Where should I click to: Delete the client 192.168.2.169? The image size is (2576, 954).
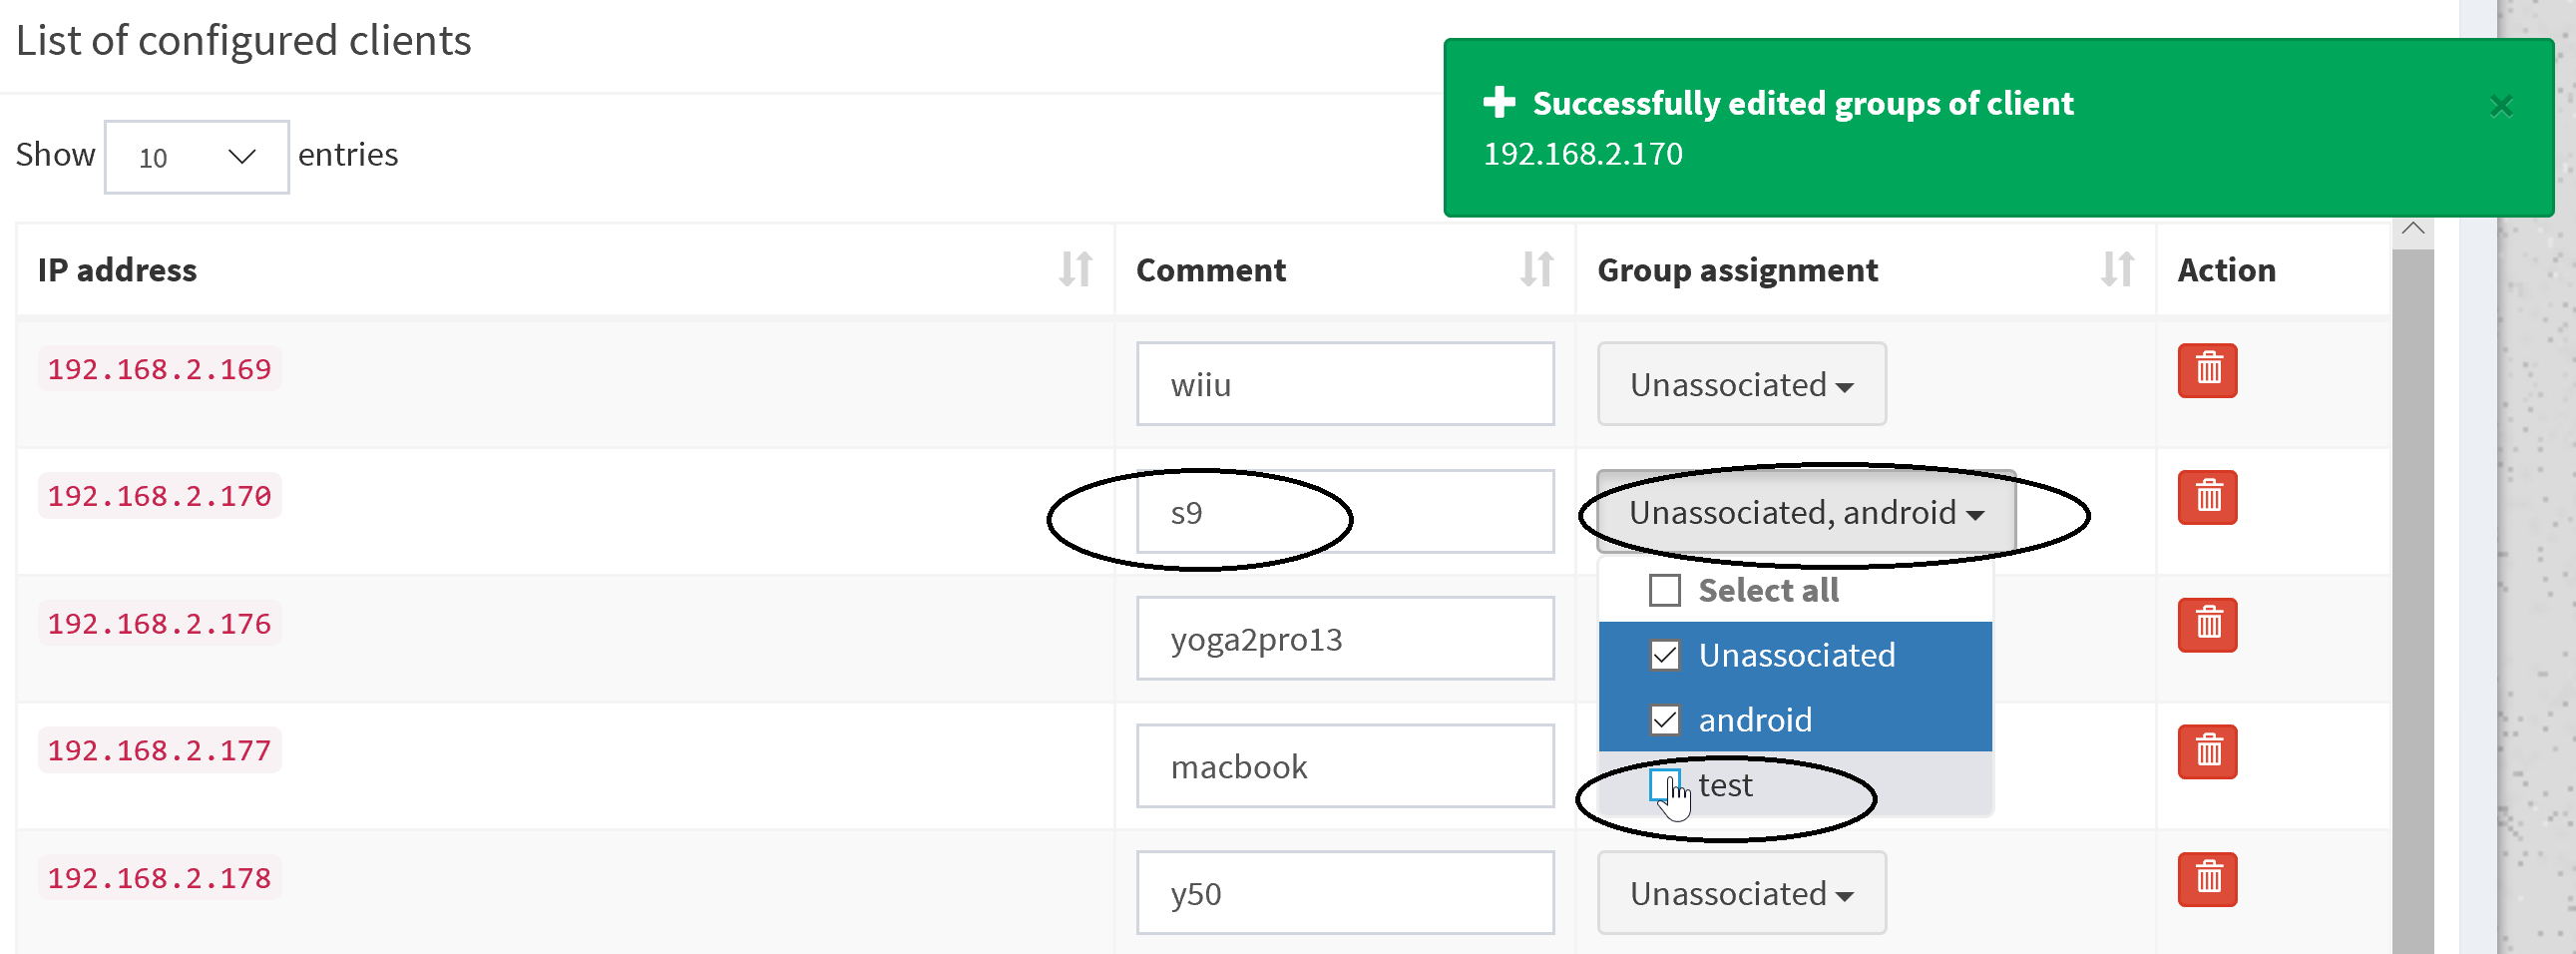2206,370
